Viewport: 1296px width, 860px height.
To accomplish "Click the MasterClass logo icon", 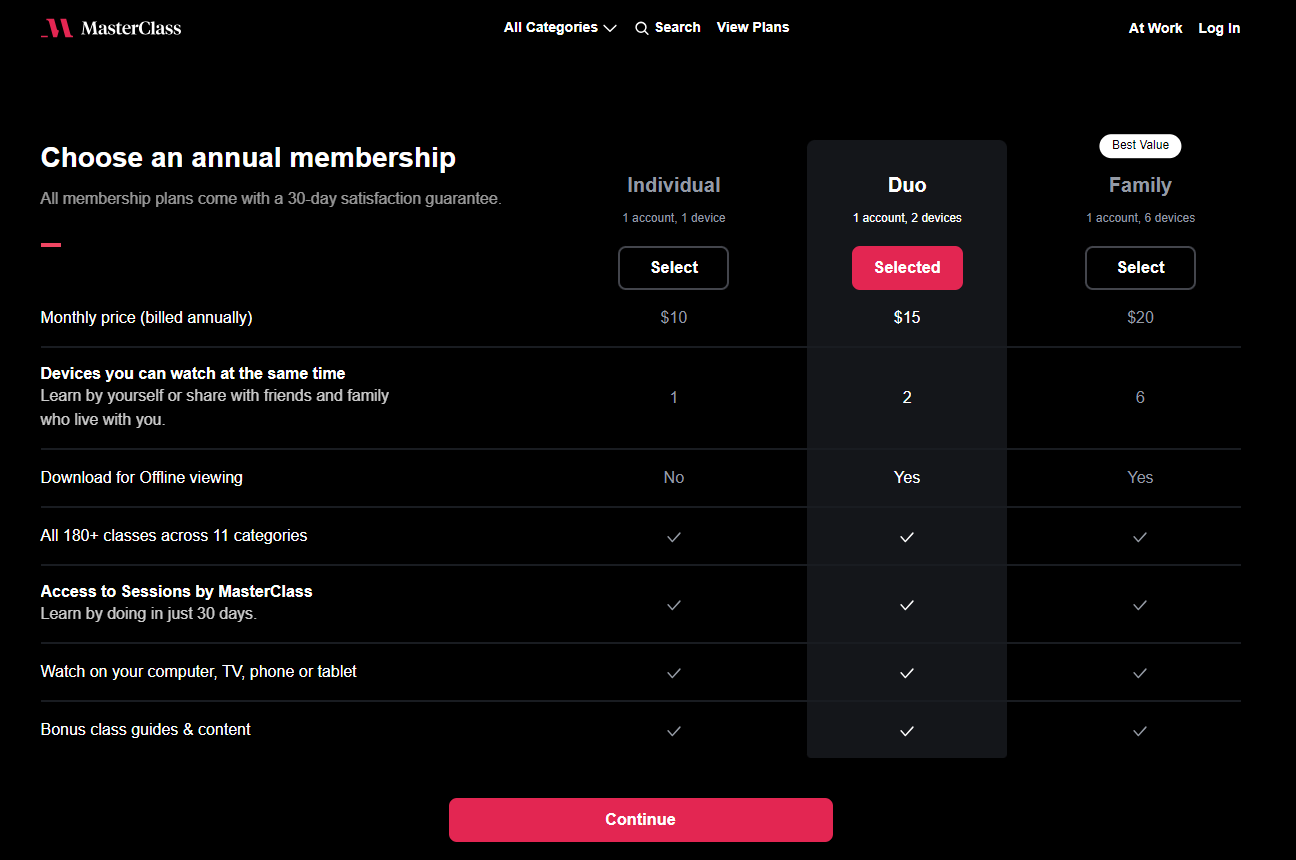I will [x=57, y=28].
